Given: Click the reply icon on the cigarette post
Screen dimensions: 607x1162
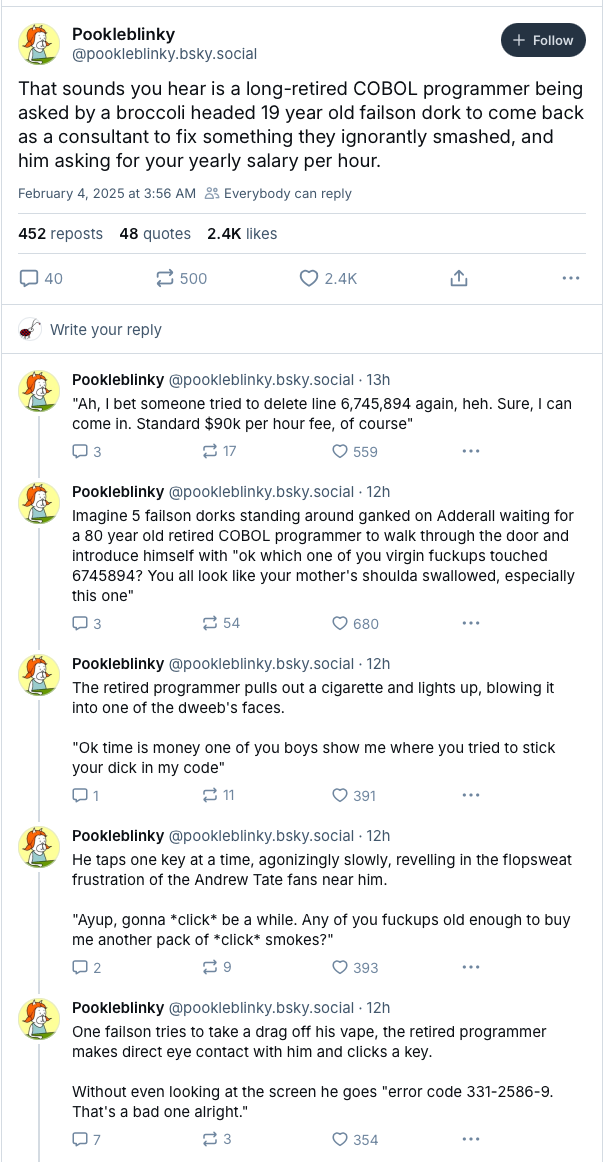Looking at the screenshot, I should click(81, 795).
